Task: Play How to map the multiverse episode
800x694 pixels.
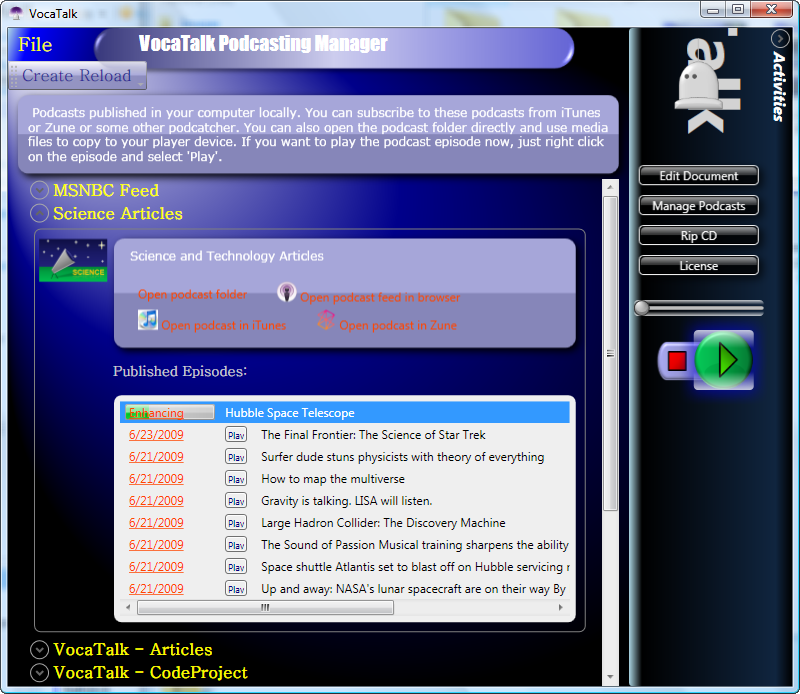Action: [x=236, y=479]
